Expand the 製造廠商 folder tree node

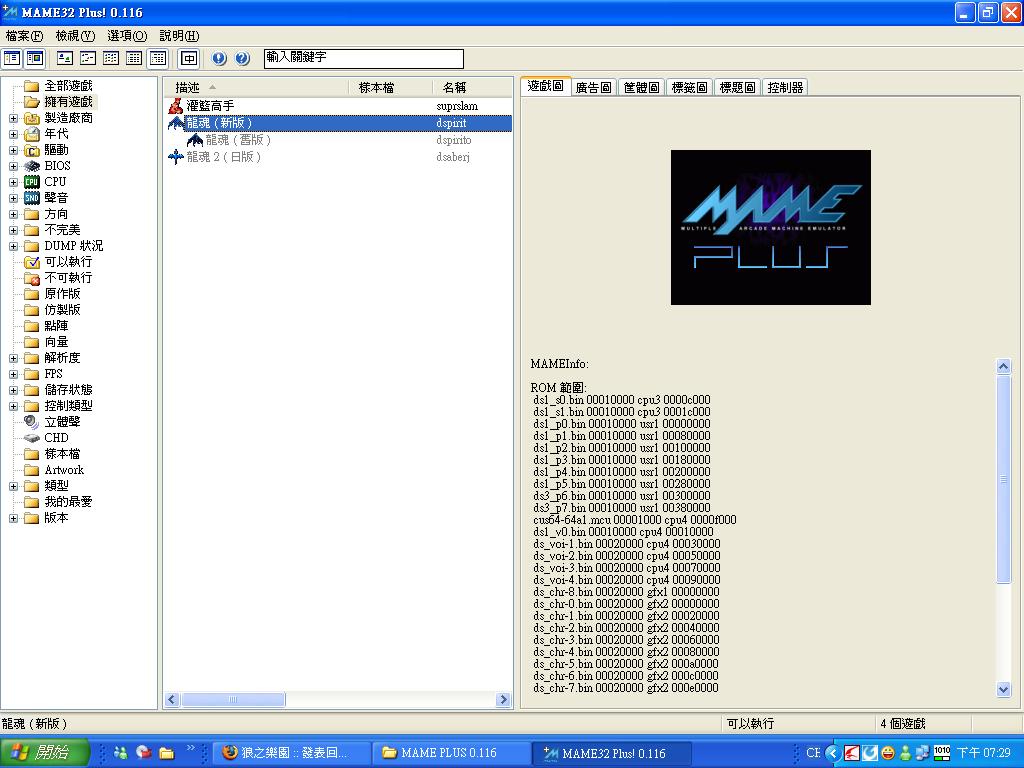(13, 118)
